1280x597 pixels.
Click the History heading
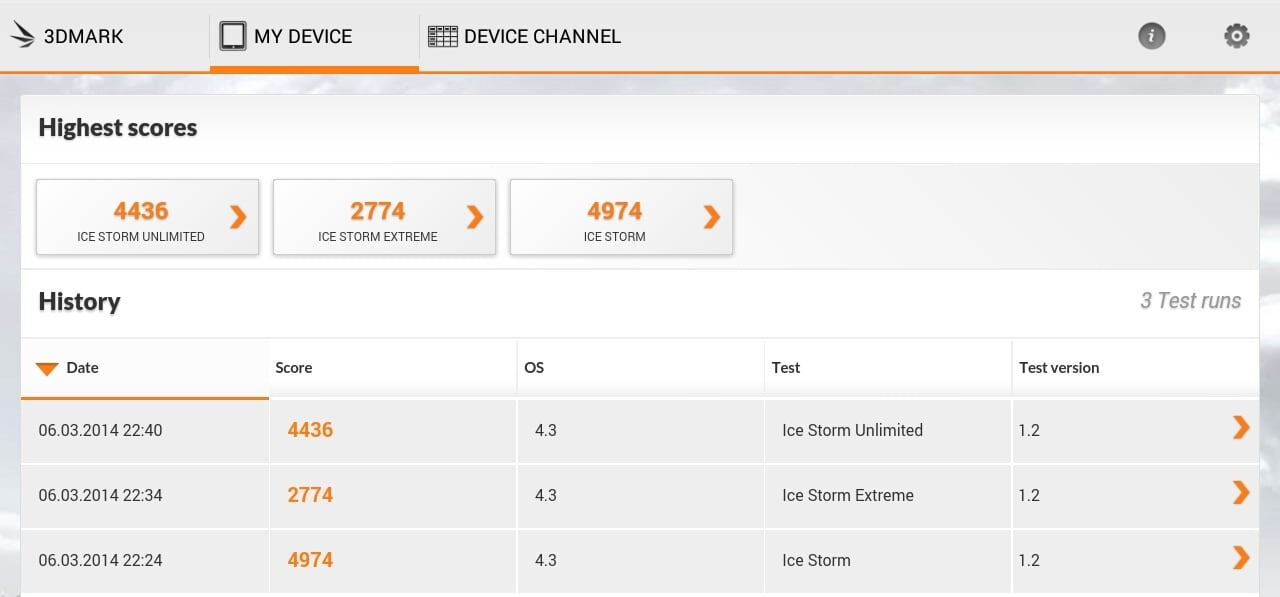tap(79, 302)
